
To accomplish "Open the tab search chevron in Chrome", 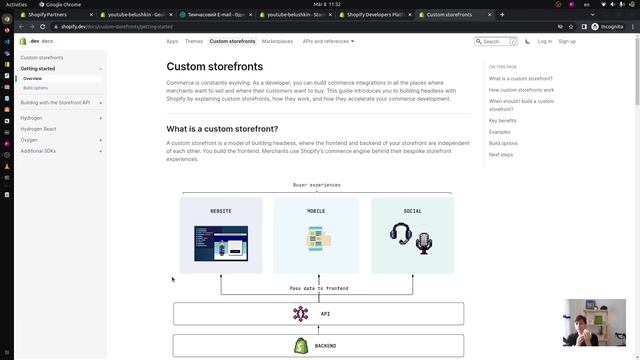I will coord(592,15).
